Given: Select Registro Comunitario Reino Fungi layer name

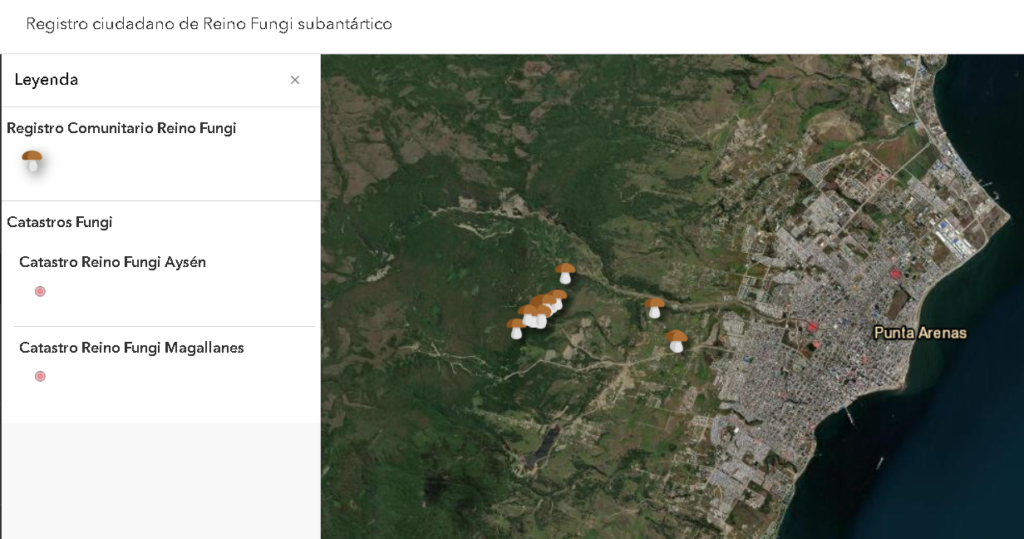Looking at the screenshot, I should 121,129.
